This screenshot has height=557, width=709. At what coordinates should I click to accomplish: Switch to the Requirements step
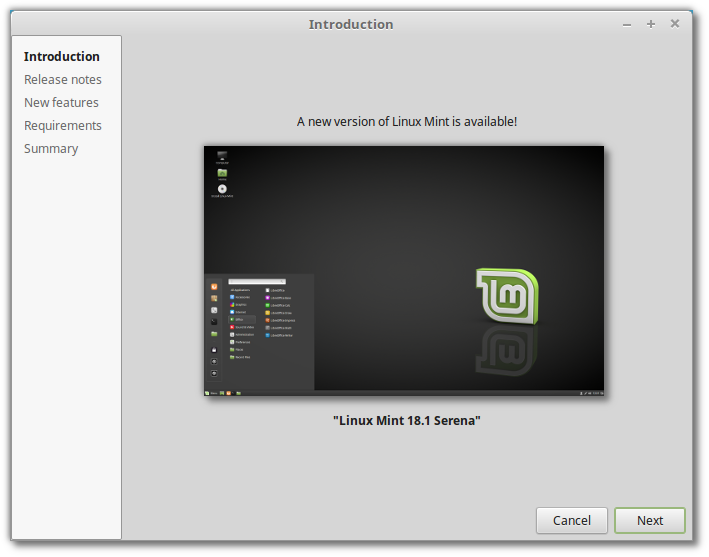(63, 126)
